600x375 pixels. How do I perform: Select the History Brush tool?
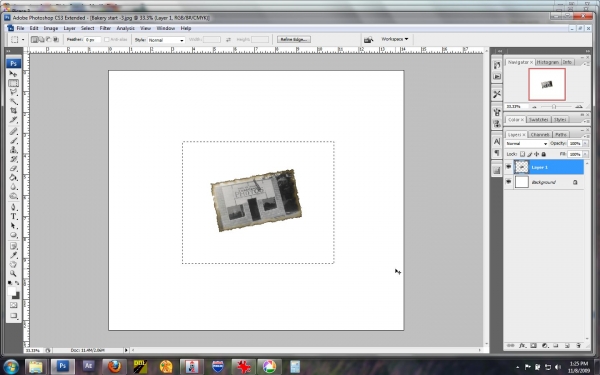(13, 159)
